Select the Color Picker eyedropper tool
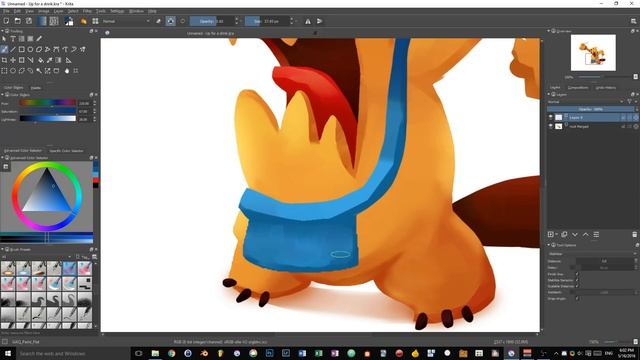The image size is (640, 360). click(x=49, y=60)
